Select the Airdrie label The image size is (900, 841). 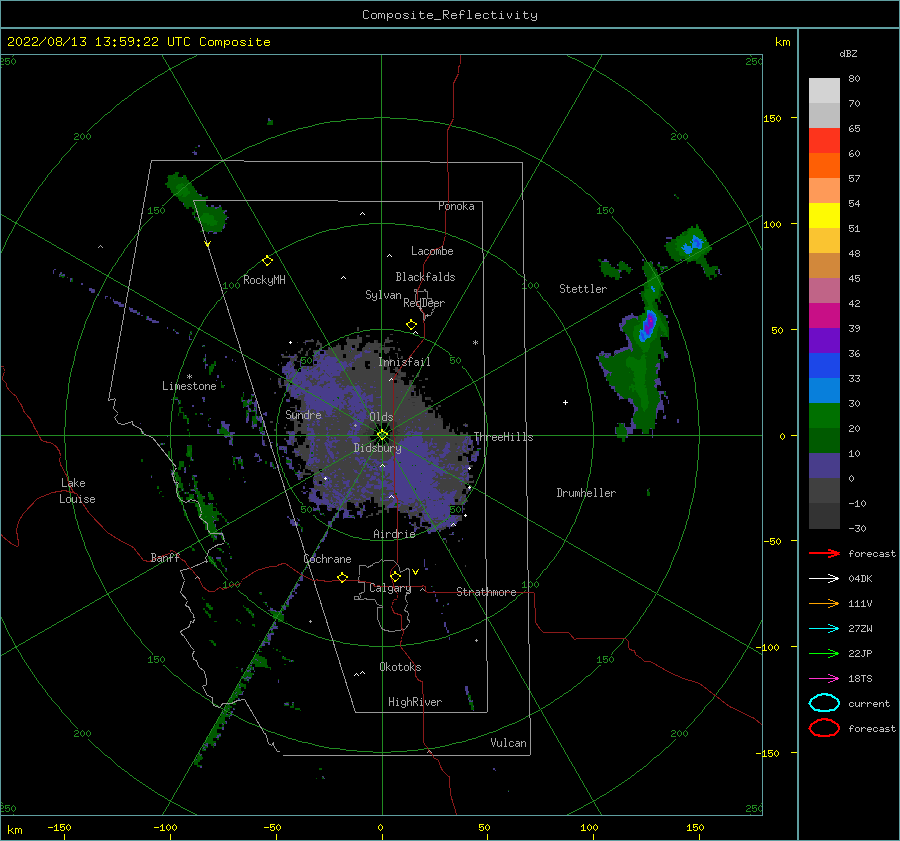click(x=394, y=534)
